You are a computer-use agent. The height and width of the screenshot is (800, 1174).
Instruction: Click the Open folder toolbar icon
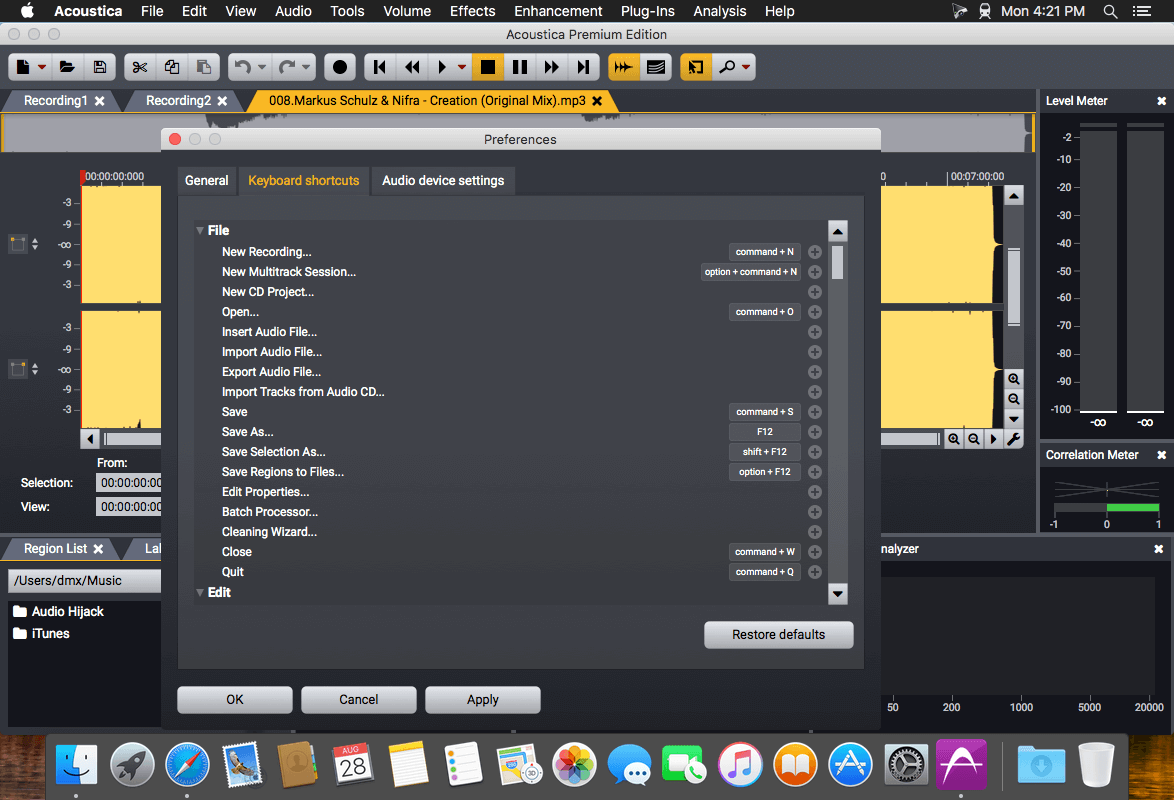(67, 67)
